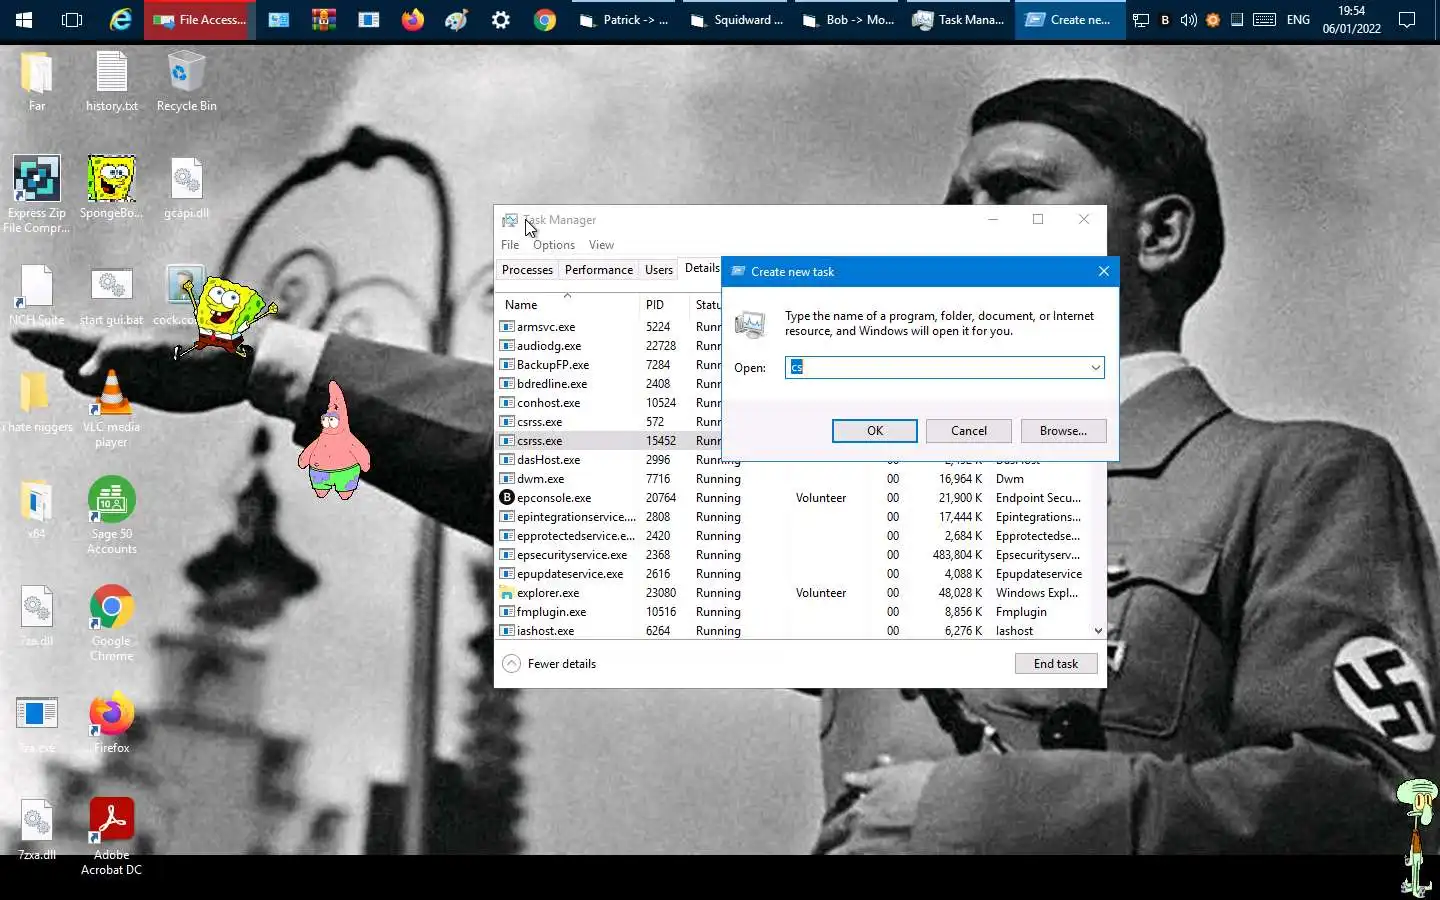Select the NCH Suite shortcut
Viewport: 1440px width, 900px height.
tap(37, 296)
